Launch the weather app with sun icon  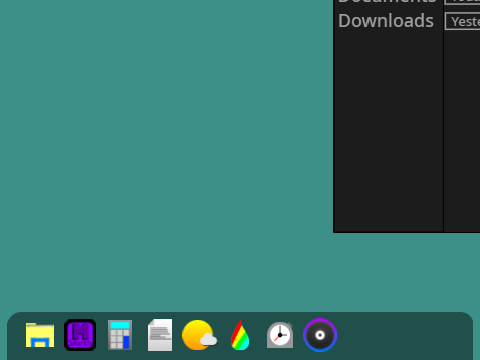coord(200,335)
